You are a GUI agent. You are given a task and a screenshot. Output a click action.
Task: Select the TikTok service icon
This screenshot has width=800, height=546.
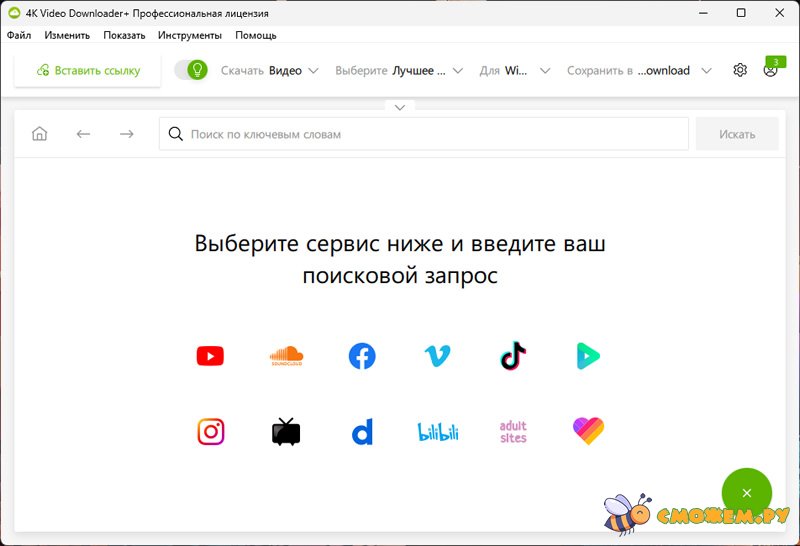pyautogui.click(x=513, y=356)
